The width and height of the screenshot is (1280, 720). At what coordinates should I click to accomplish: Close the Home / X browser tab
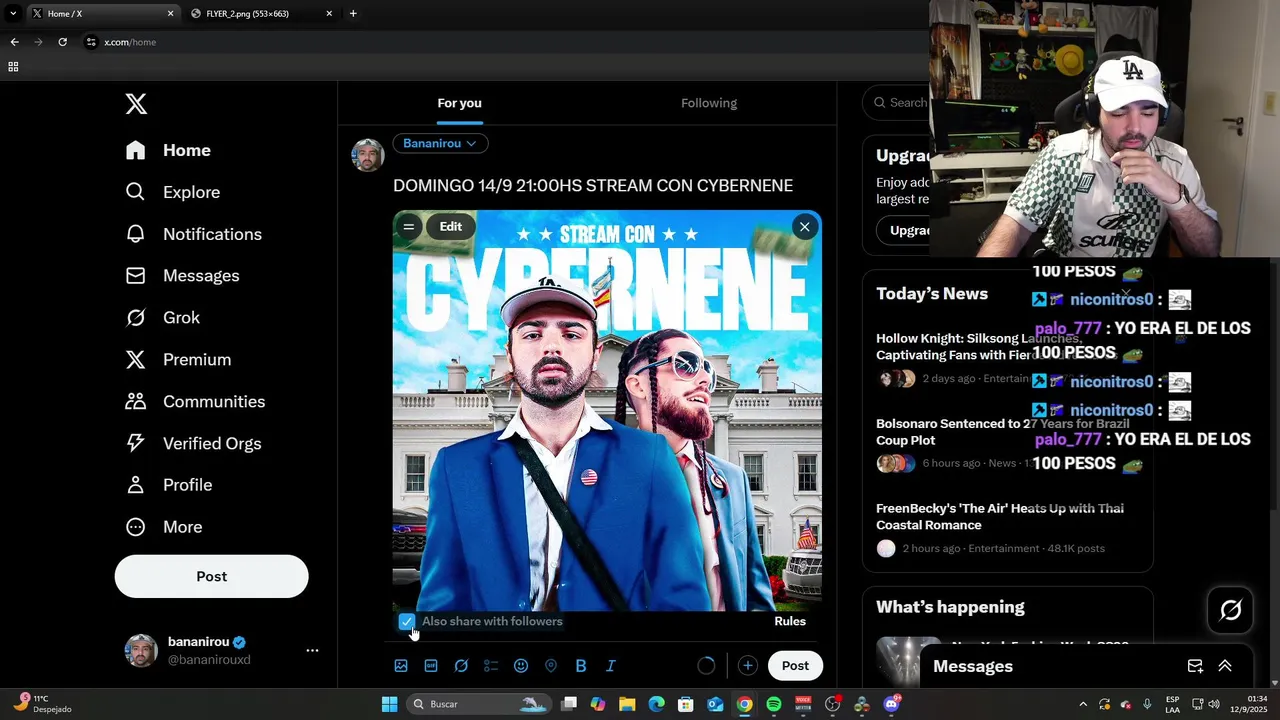point(170,14)
